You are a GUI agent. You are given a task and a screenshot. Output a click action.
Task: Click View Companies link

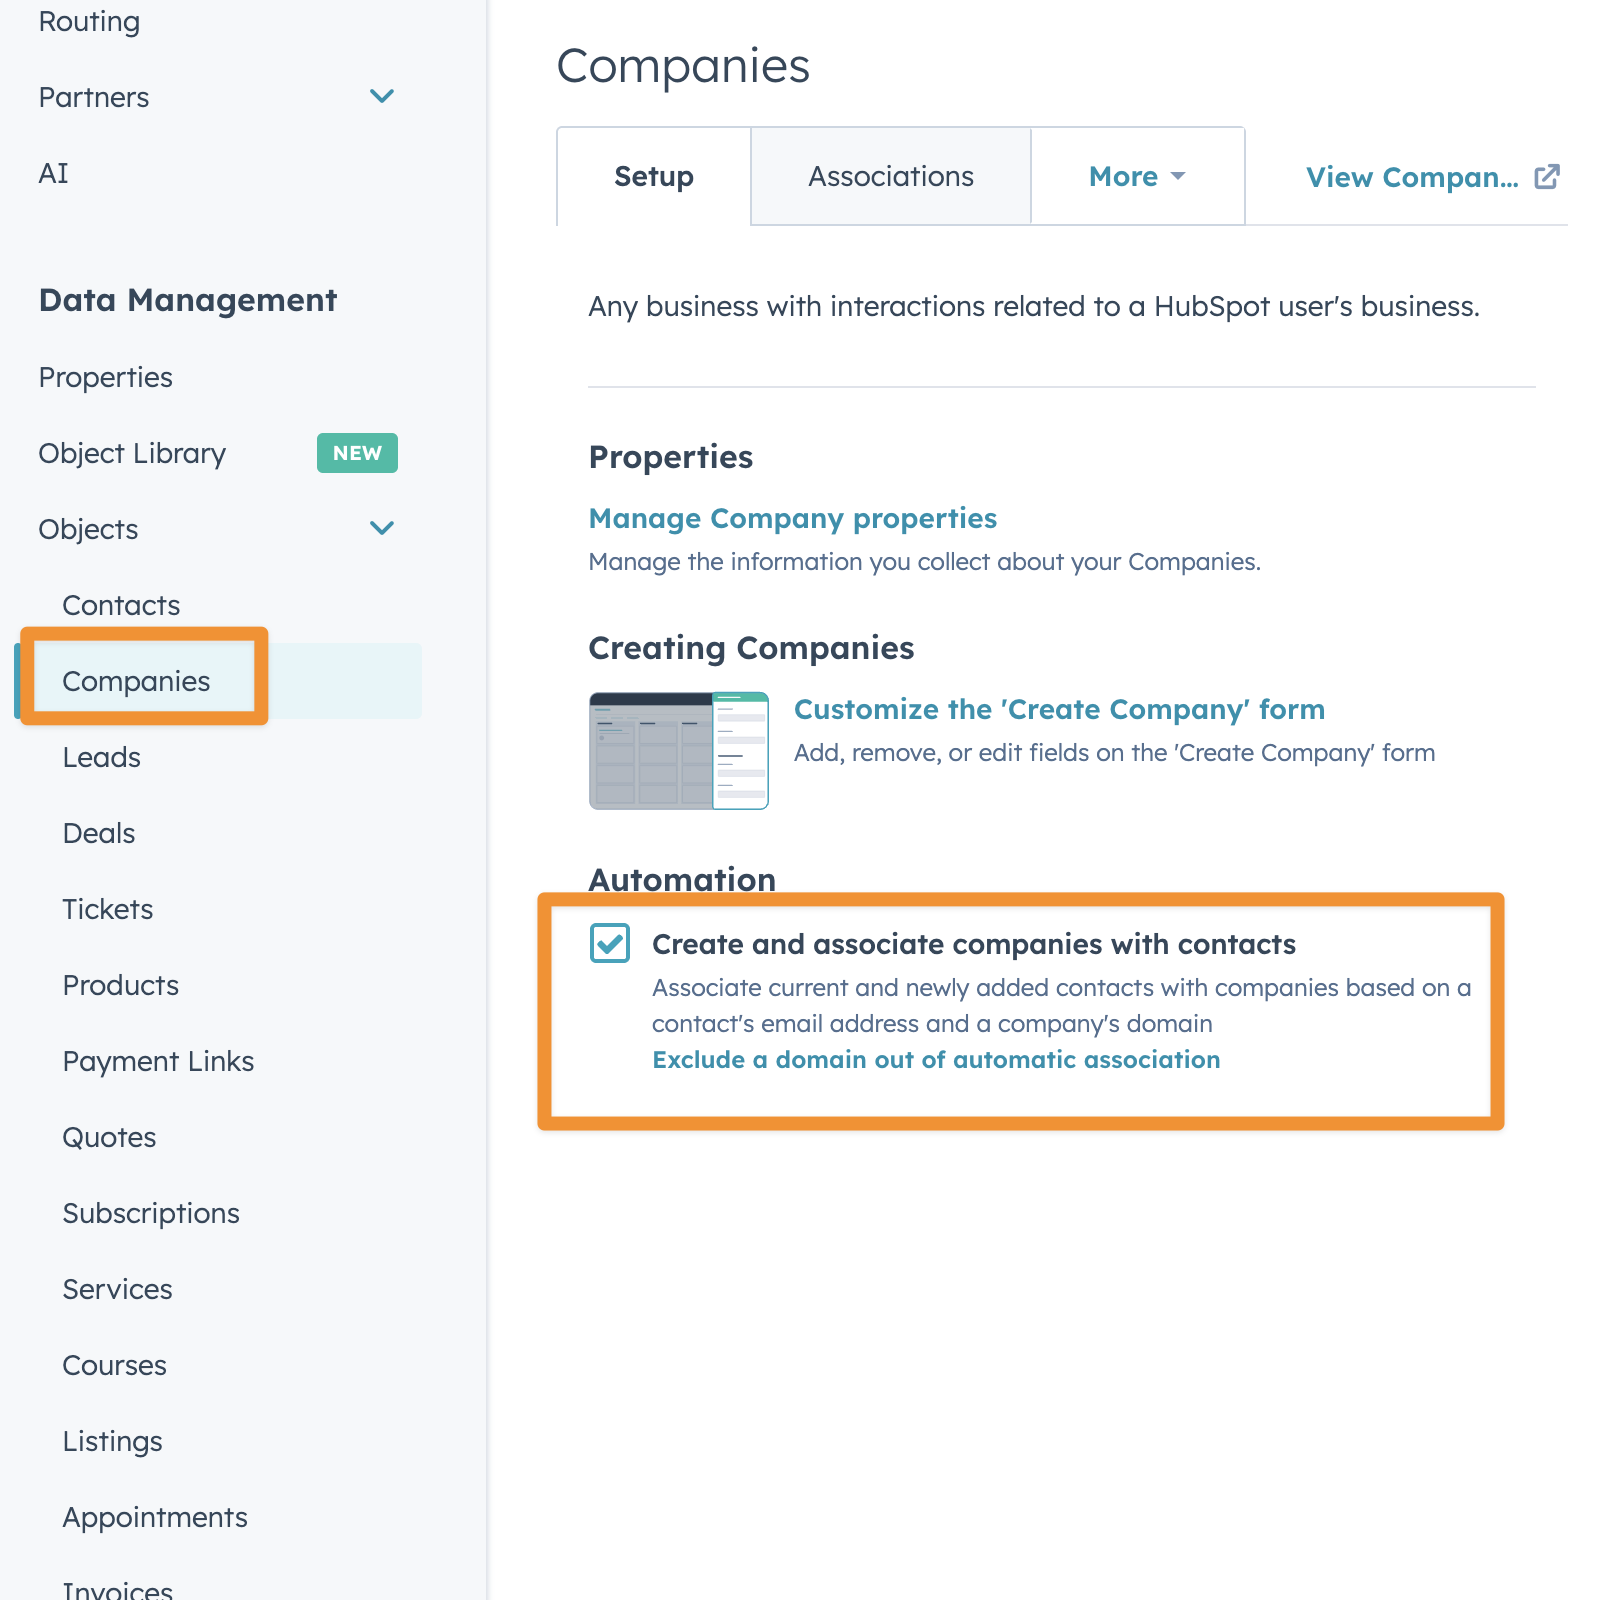coord(1411,177)
